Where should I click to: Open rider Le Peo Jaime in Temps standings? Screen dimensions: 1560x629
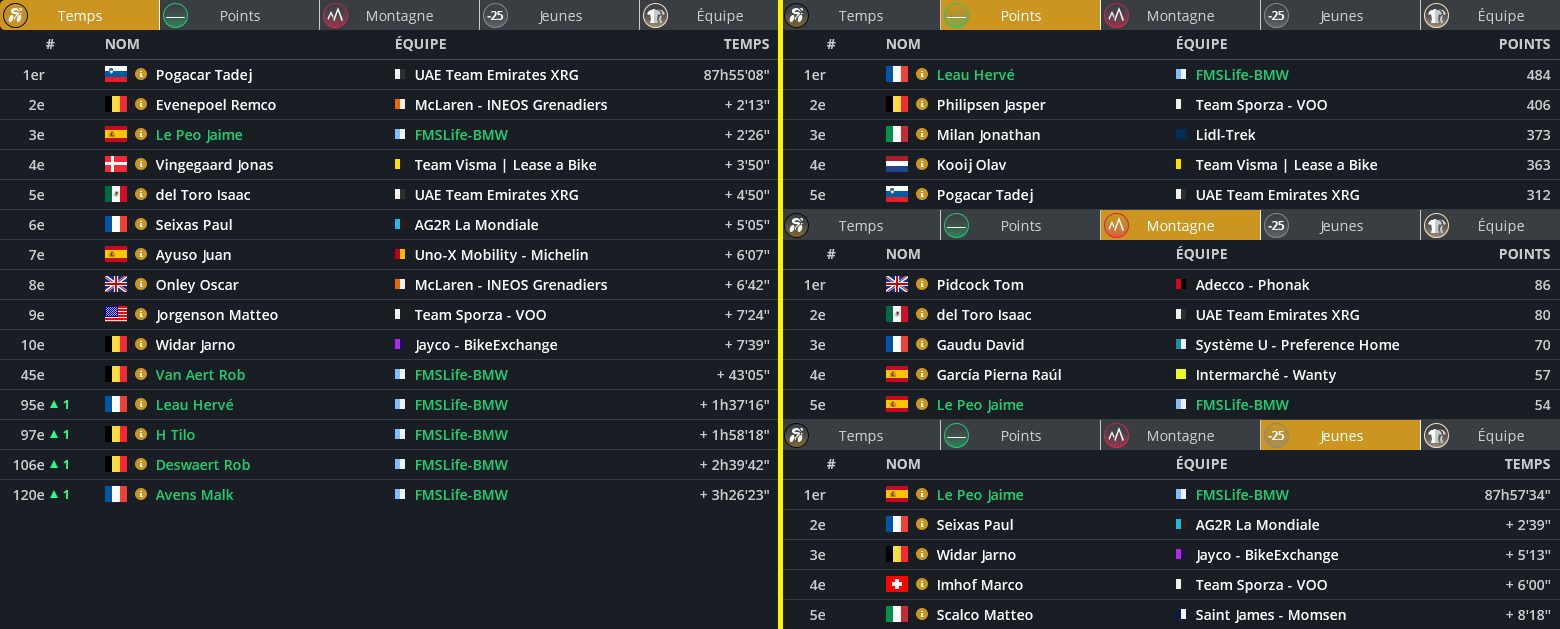point(199,135)
